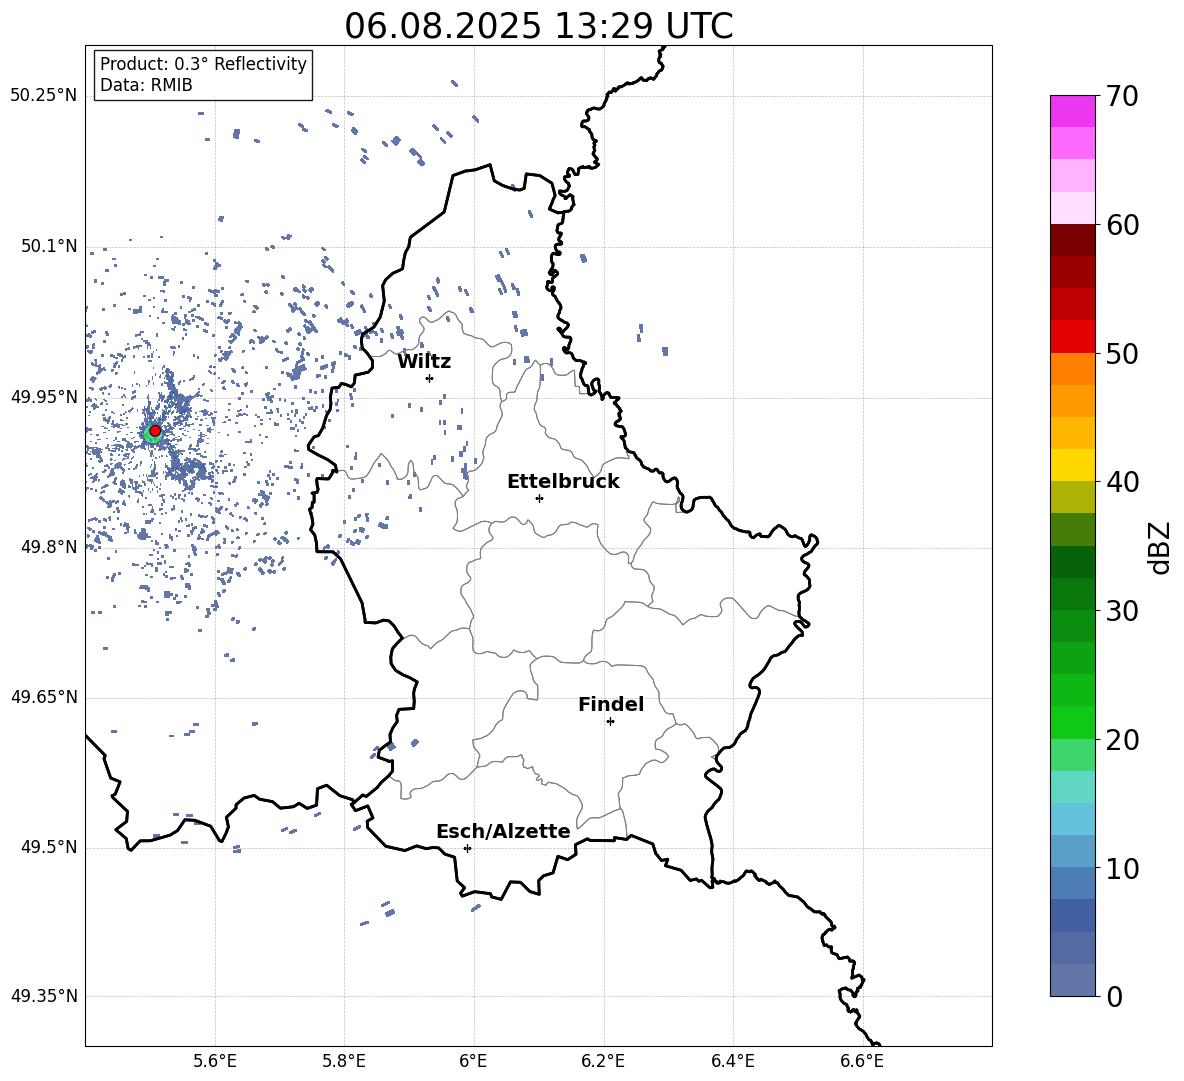Click the red radar site marker
Image resolution: width=1184 pixels, height=1081 pixels.
pyautogui.click(x=155, y=431)
